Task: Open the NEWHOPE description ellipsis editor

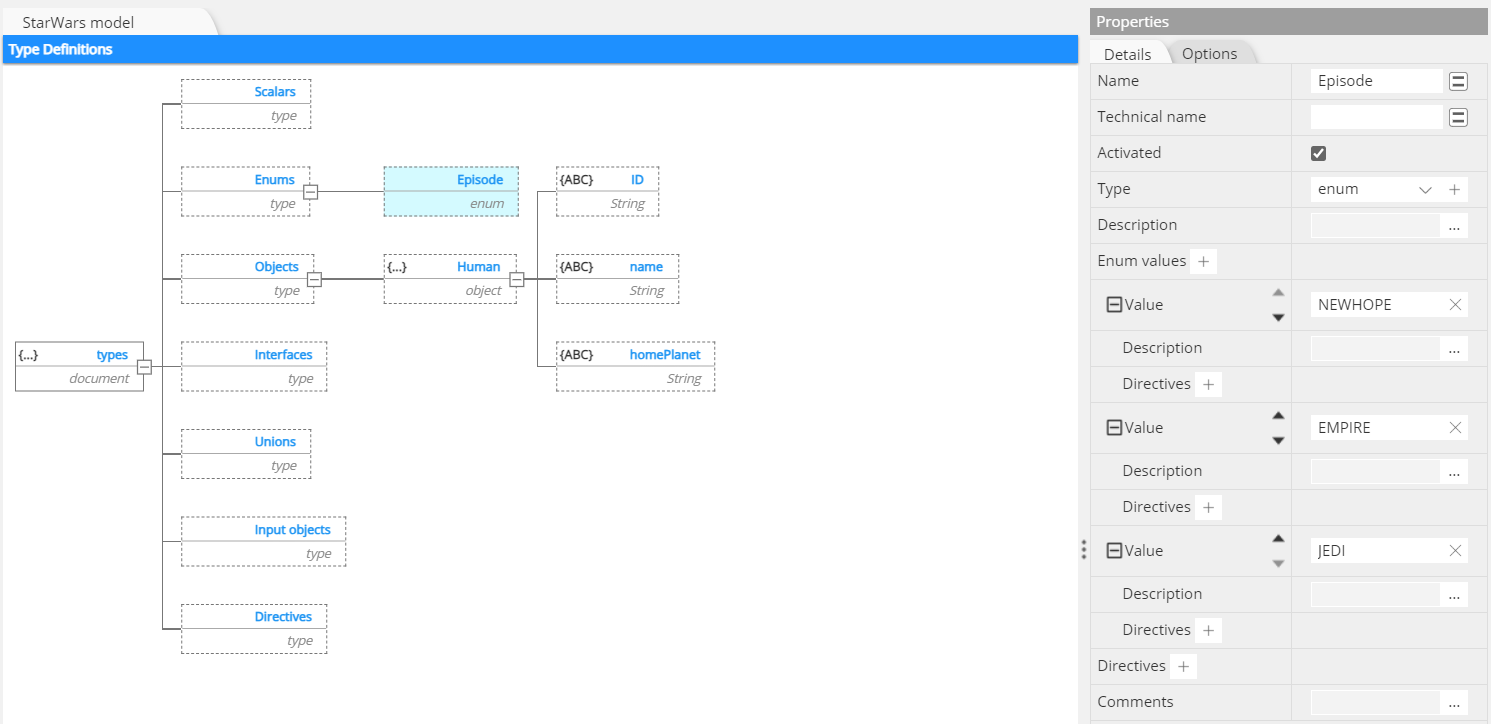Action: tap(1454, 348)
